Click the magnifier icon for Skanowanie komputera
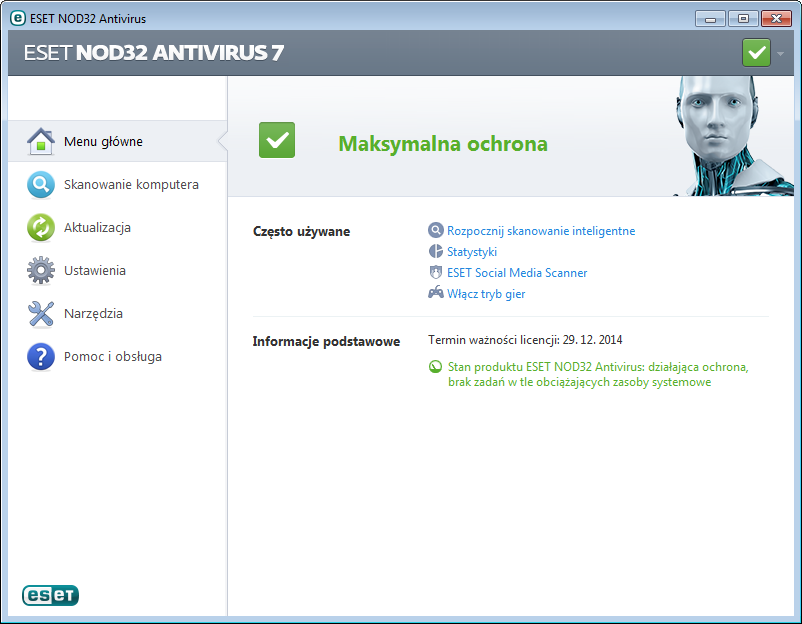 pyautogui.click(x=41, y=185)
